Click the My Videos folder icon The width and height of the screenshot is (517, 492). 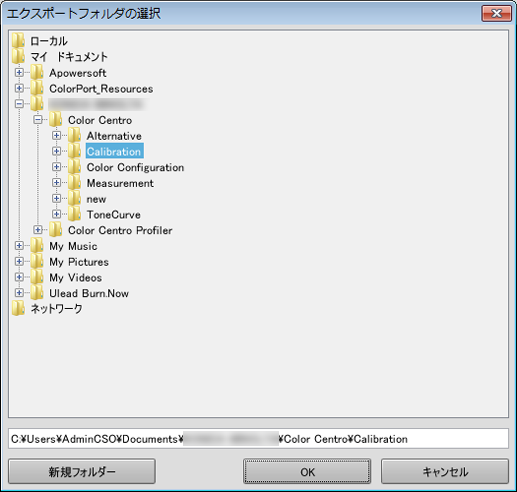[x=37, y=277]
